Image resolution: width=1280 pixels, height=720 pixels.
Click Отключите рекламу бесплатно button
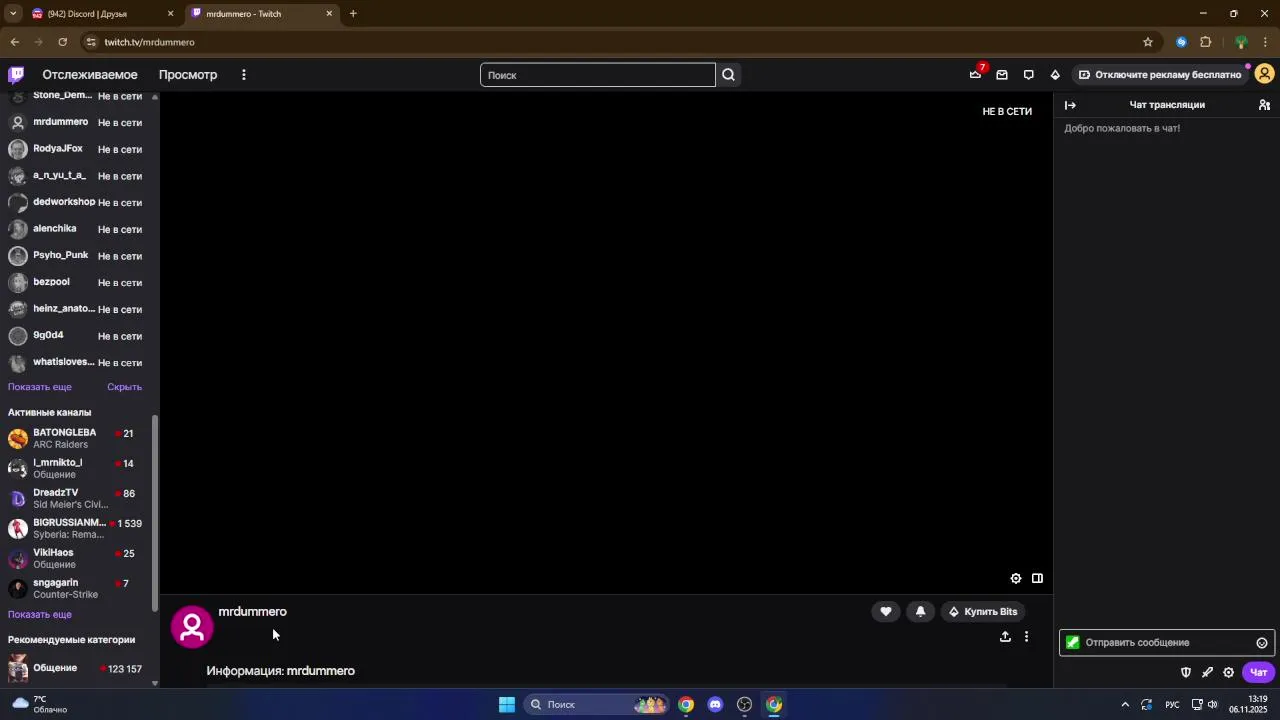pyautogui.click(x=1160, y=75)
